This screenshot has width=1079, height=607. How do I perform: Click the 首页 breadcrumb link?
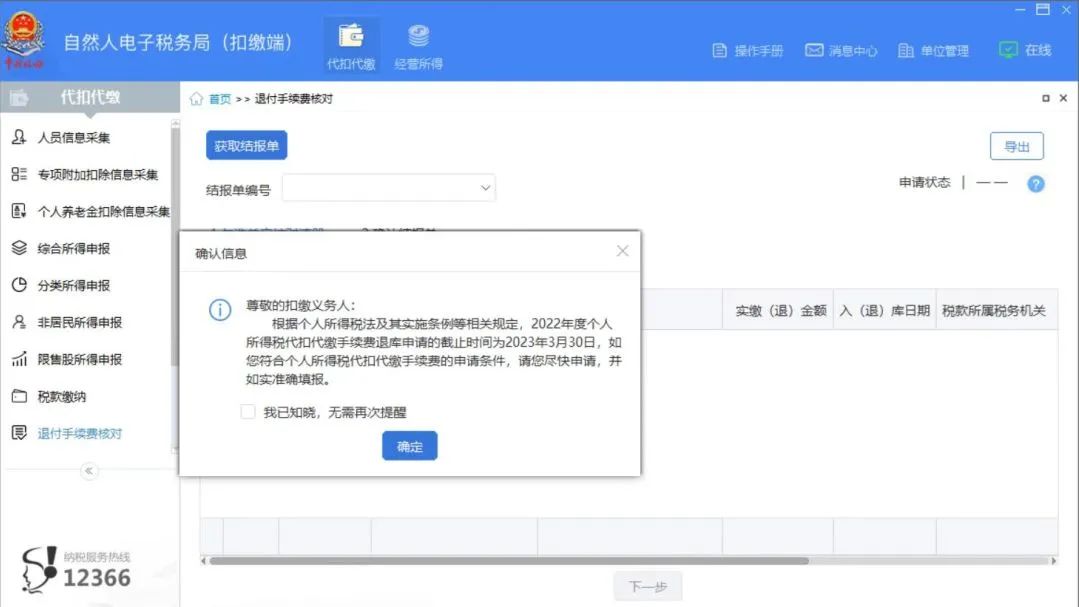(x=220, y=99)
